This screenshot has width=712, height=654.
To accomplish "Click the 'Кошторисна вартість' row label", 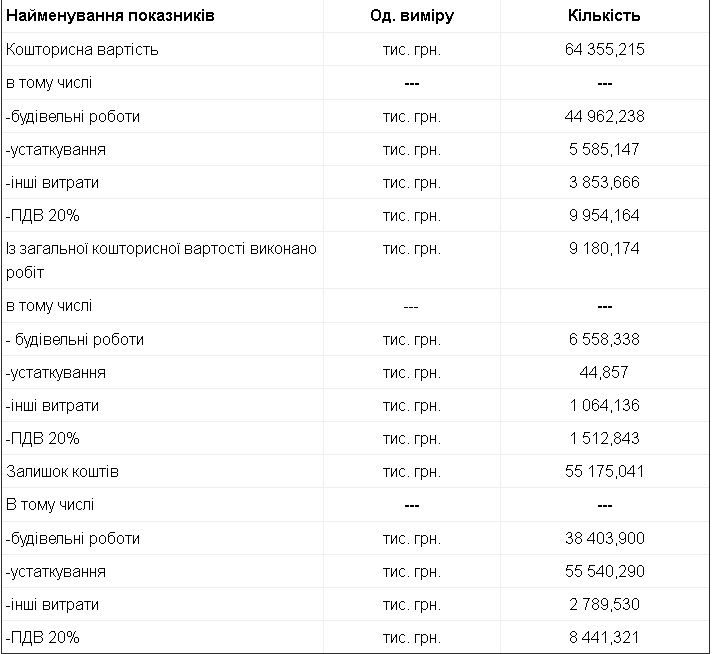I will click(x=82, y=50).
